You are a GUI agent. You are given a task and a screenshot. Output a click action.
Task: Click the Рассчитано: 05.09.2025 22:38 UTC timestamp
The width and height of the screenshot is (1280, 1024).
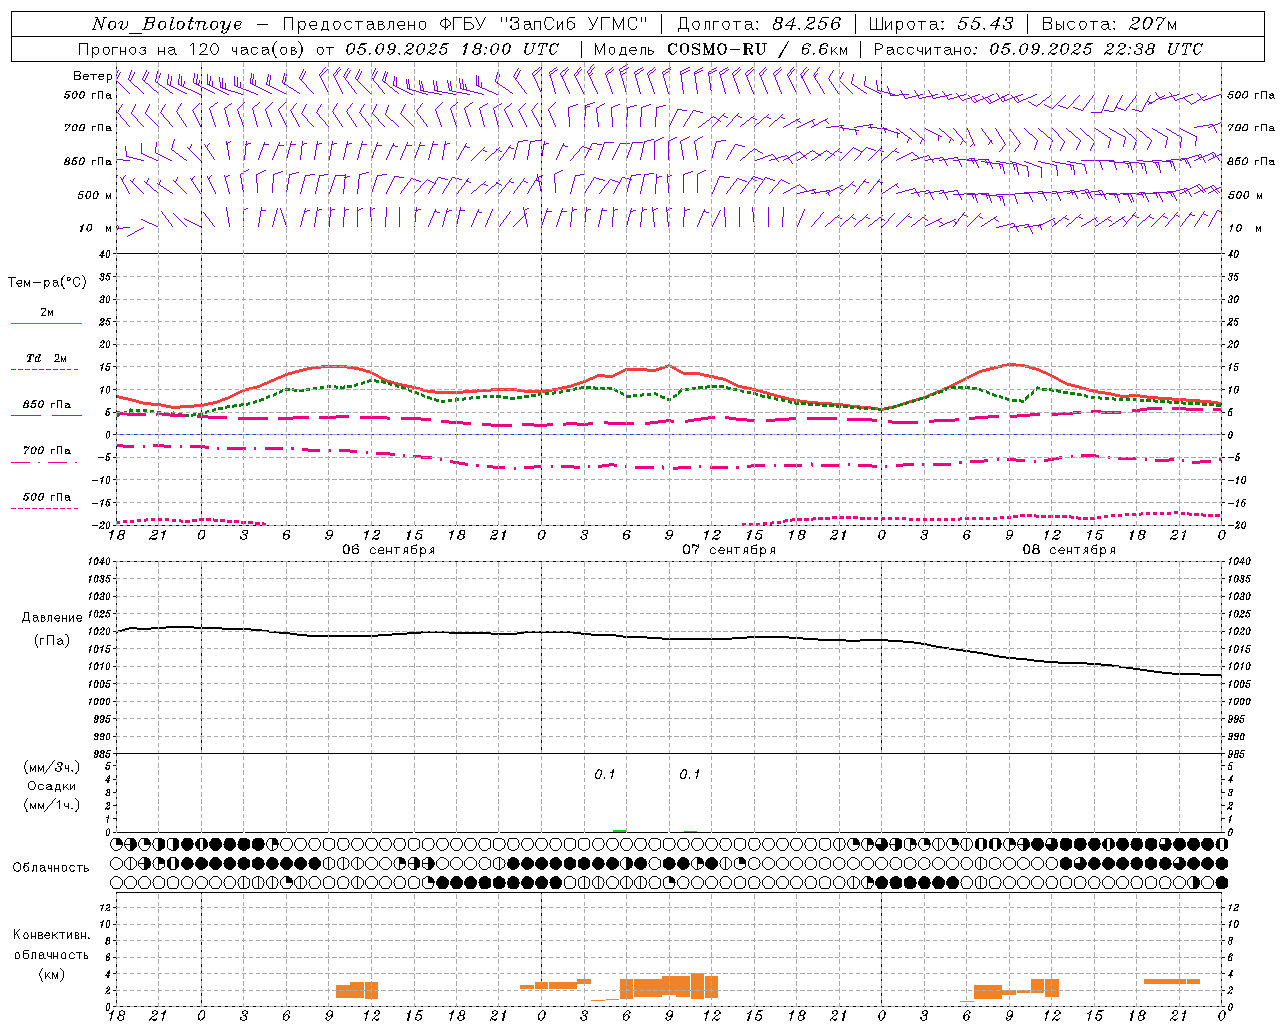[1038, 49]
